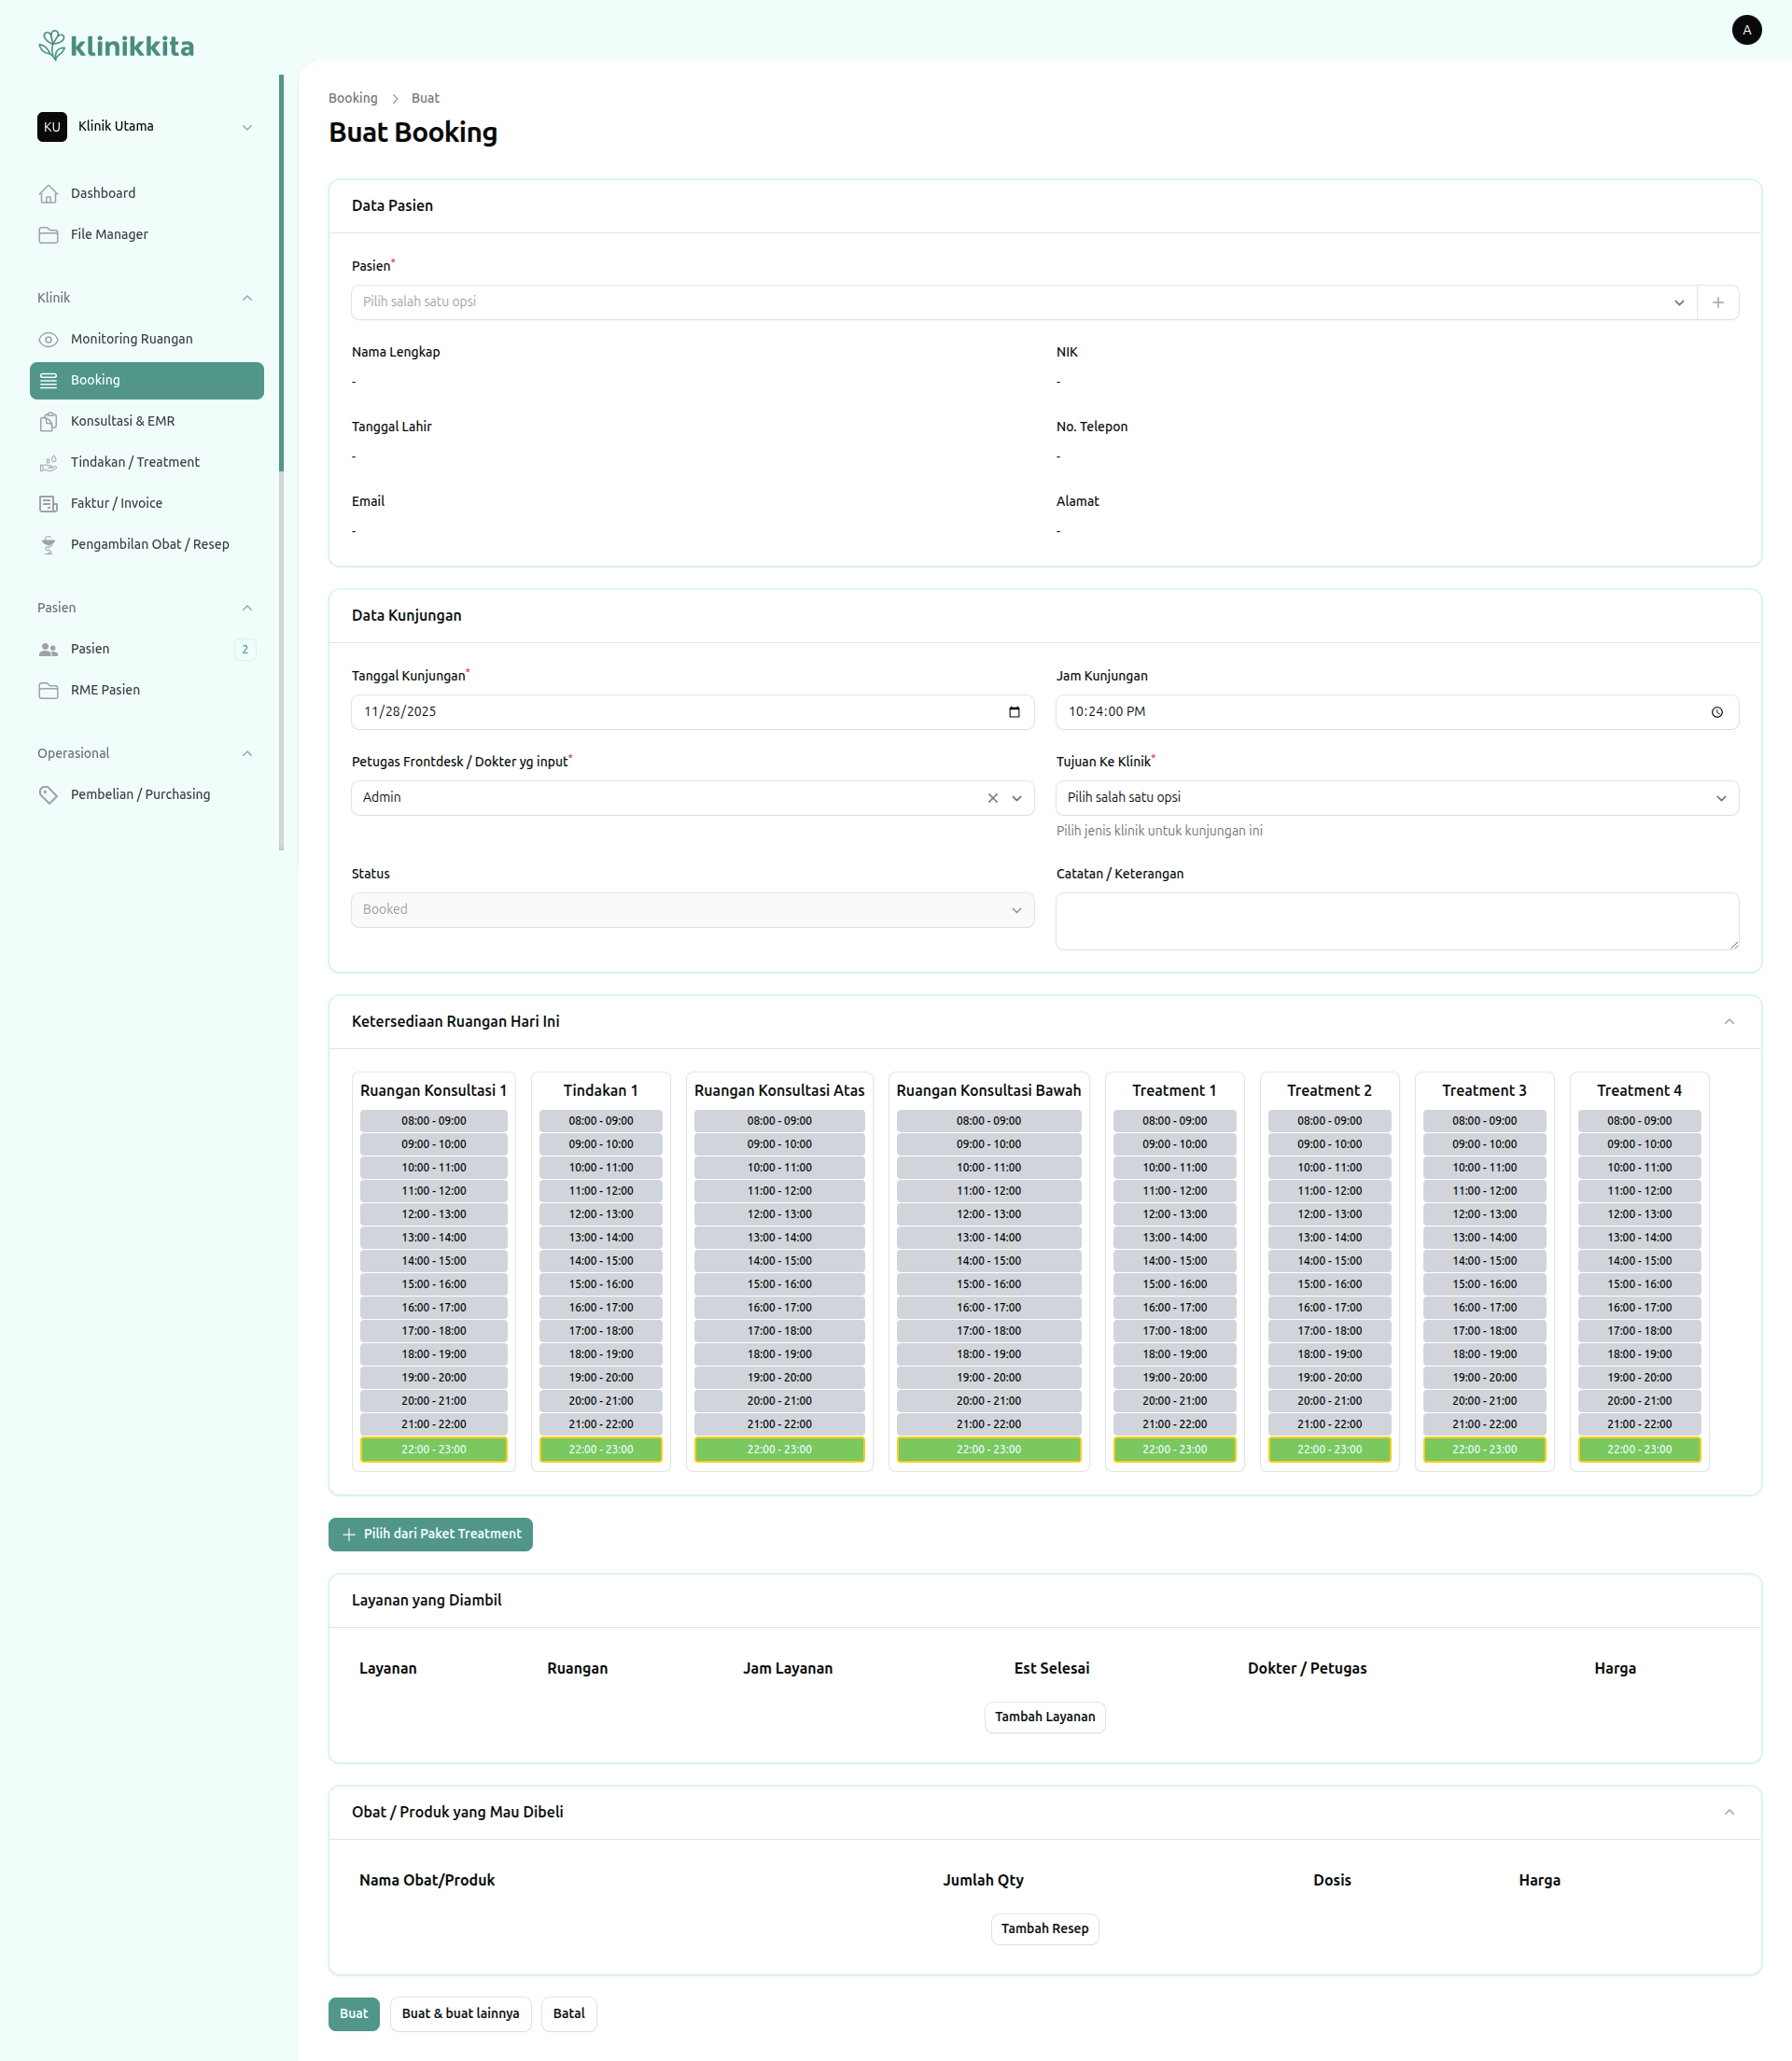Collapse Obat / Produk yang Mau Dibeli section
This screenshot has height=2061, width=1792.
1728,1812
